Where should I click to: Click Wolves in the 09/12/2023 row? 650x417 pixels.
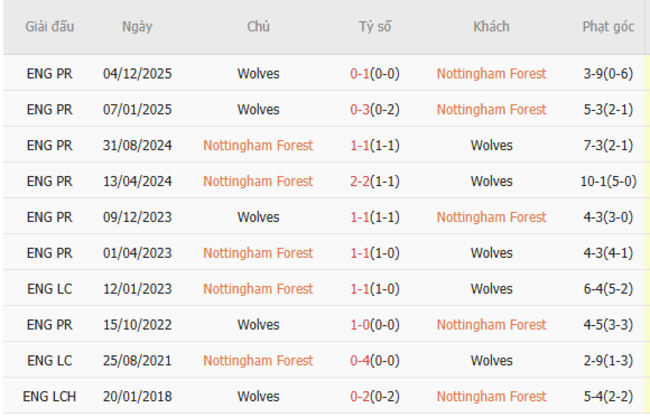click(258, 217)
